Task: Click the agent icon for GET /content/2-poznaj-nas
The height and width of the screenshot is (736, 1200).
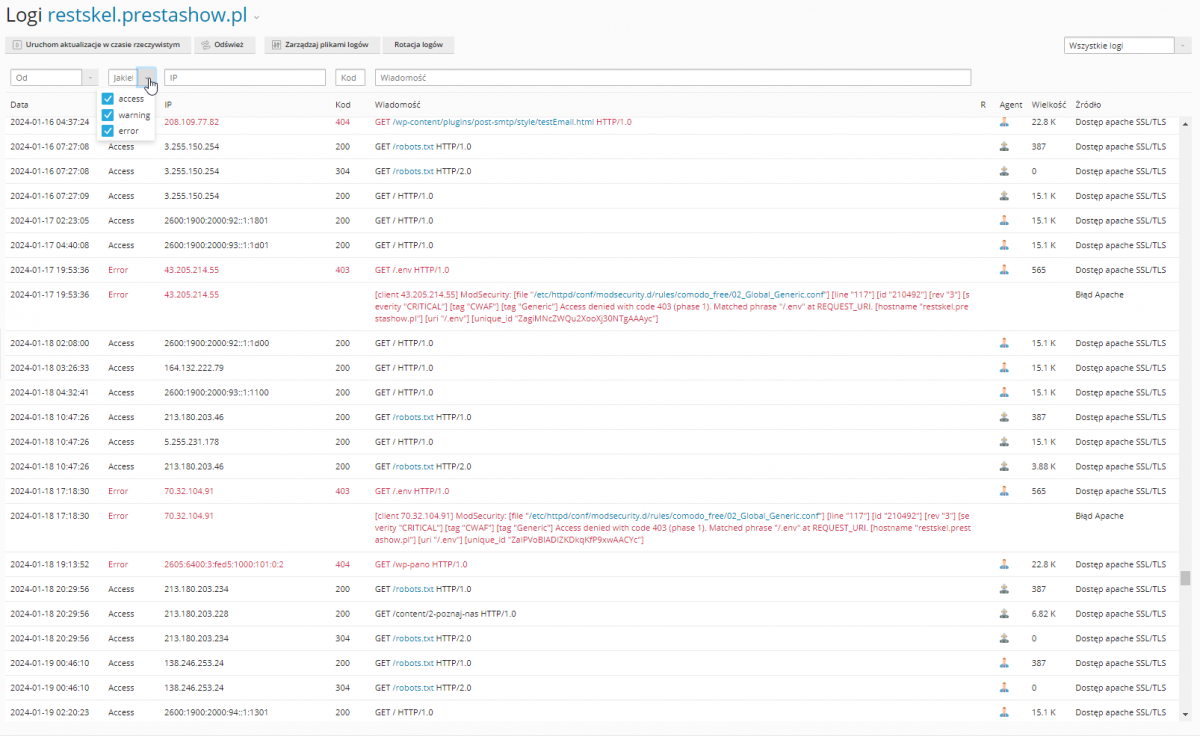Action: (x=1004, y=613)
